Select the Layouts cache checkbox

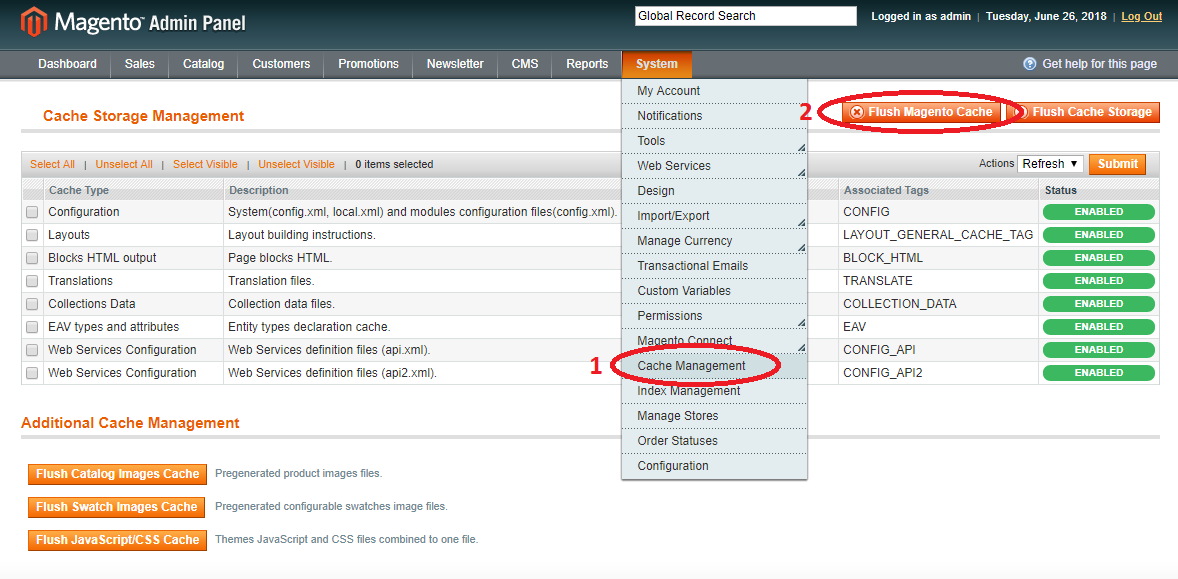pyautogui.click(x=32, y=235)
